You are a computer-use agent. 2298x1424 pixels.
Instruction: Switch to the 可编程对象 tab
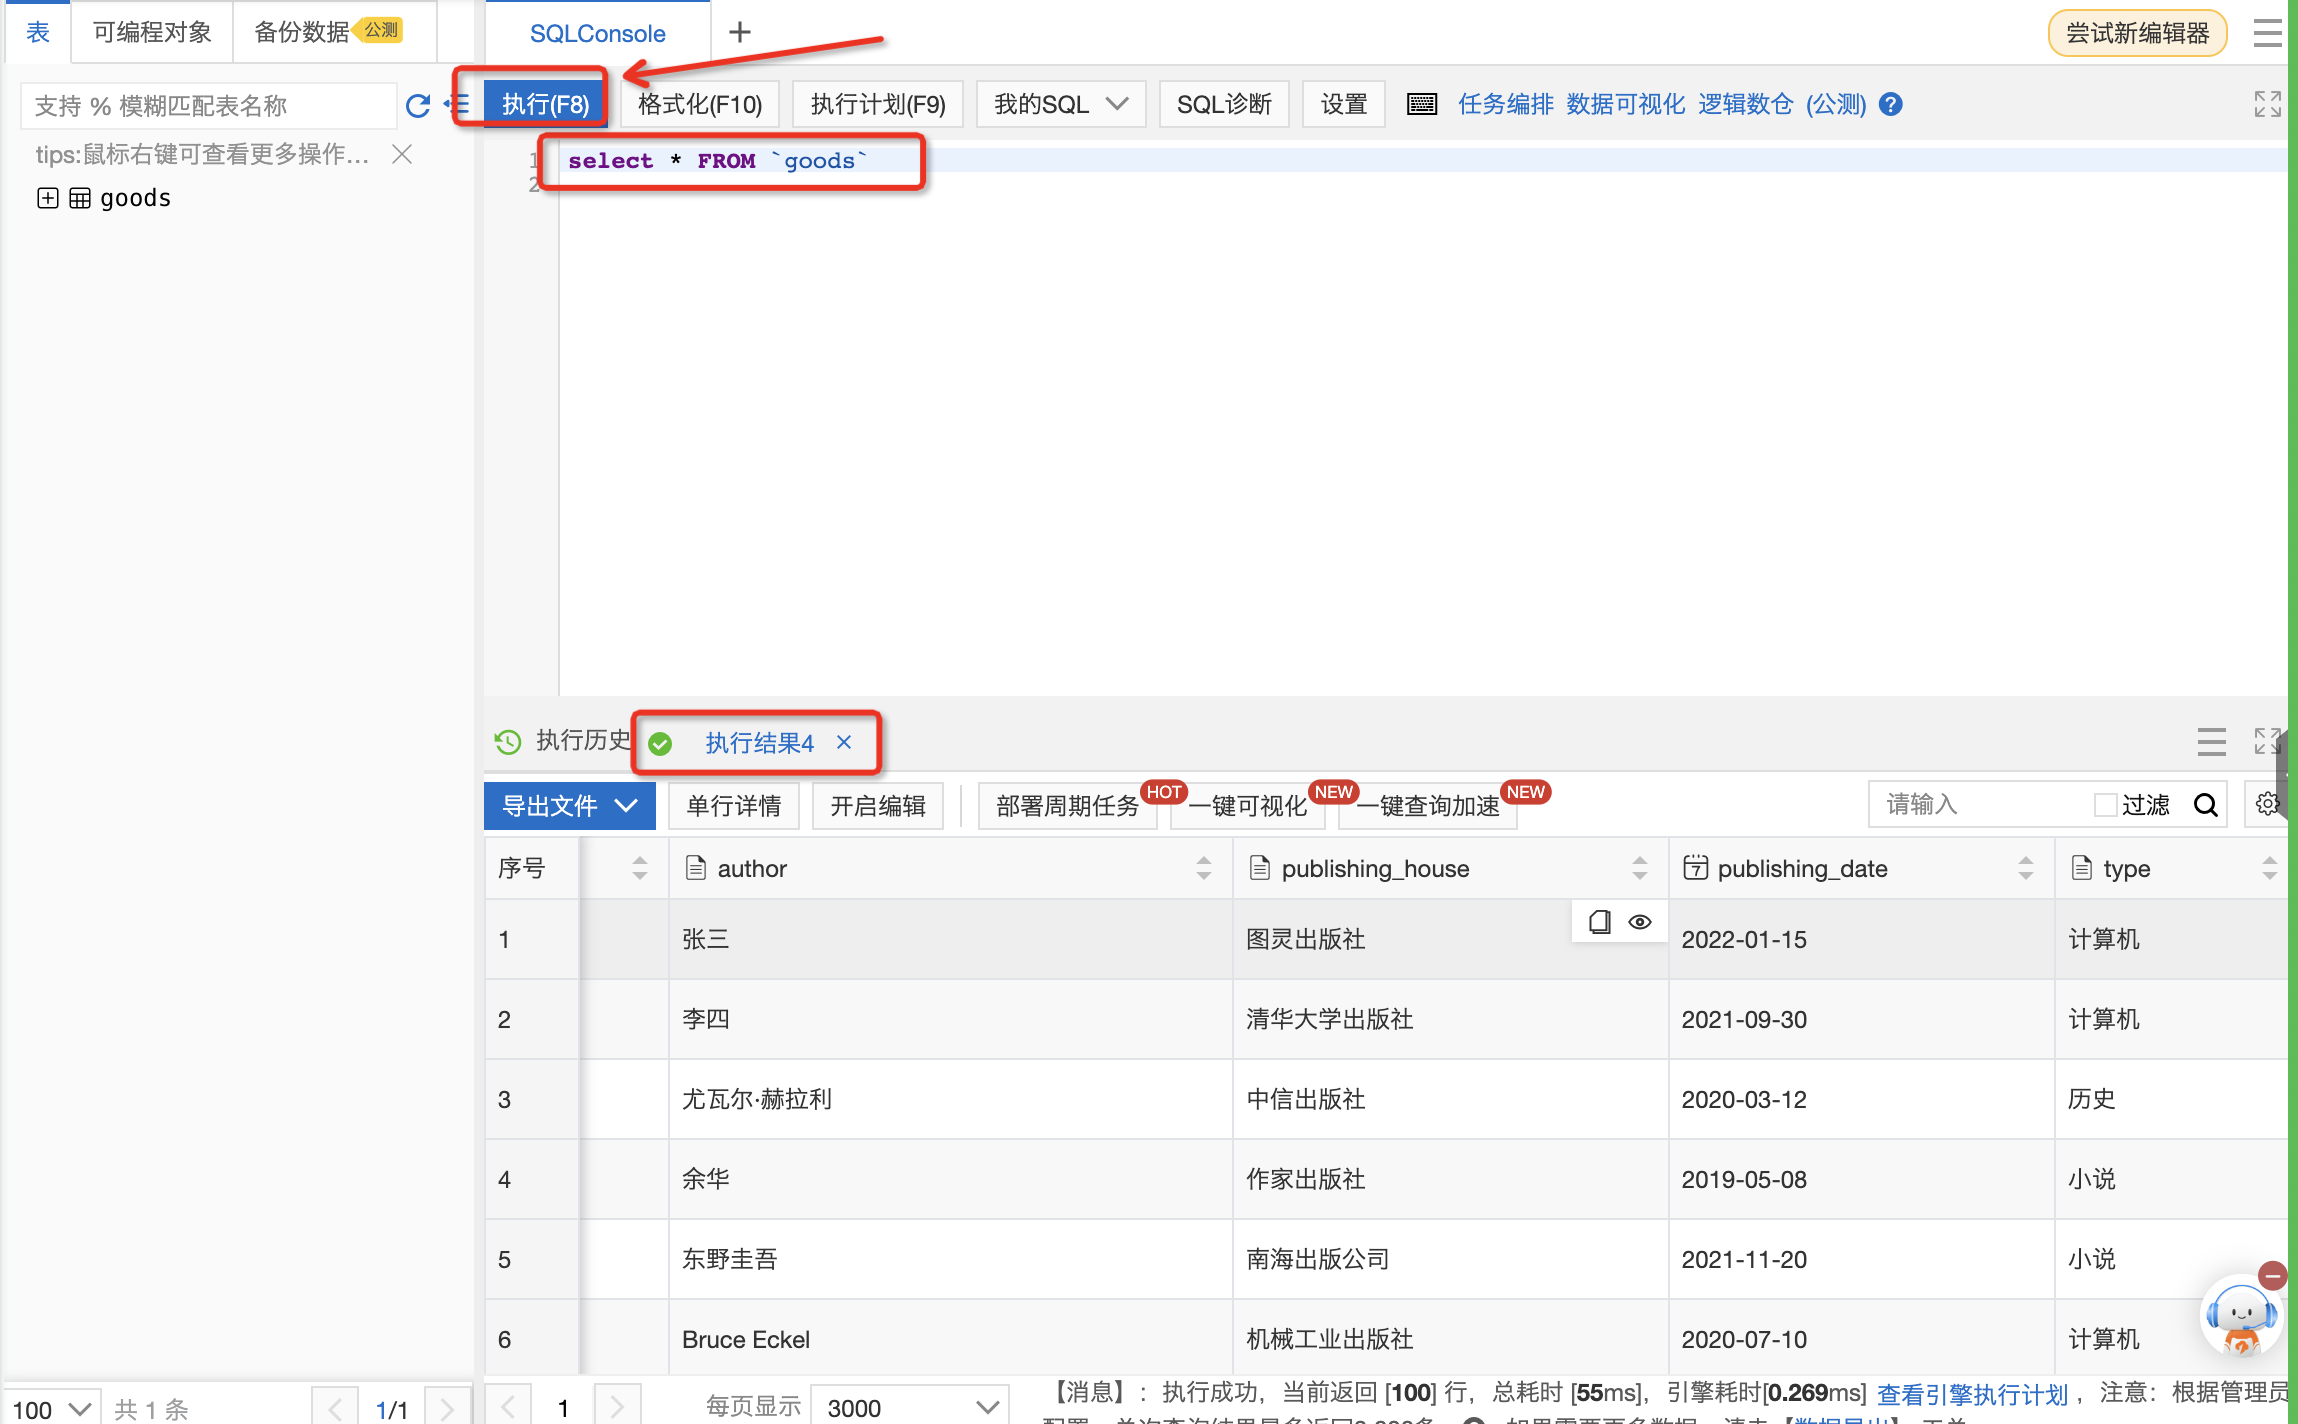pyautogui.click(x=152, y=32)
